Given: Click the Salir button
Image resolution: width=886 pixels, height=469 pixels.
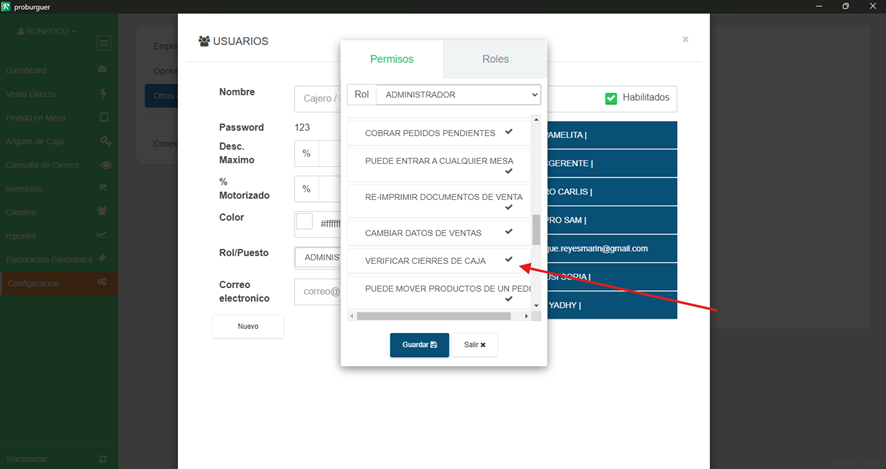Looking at the screenshot, I should pos(475,345).
